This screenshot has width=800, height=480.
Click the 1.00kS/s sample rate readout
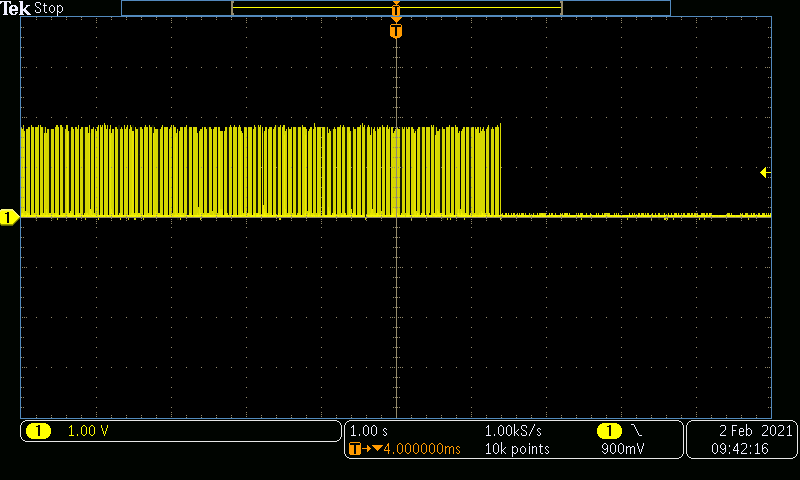pos(513,431)
